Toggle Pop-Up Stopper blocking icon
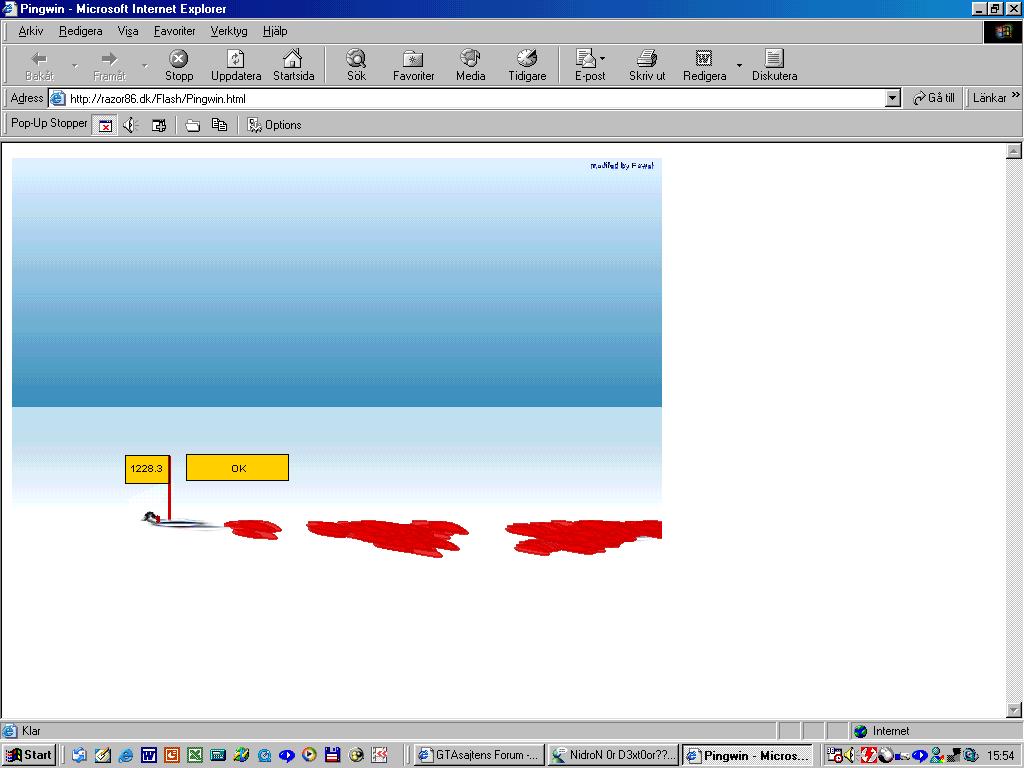1024x768 pixels. (x=104, y=125)
